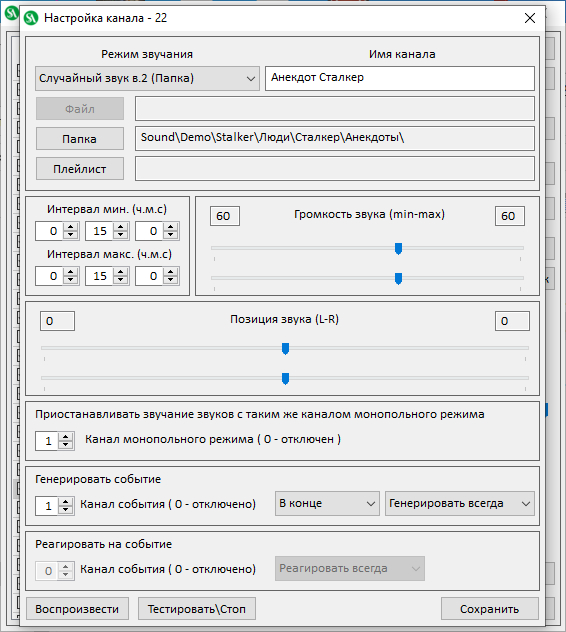This screenshot has height=632, width=566.
Task: Click the folder path input field
Action: pos(335,138)
